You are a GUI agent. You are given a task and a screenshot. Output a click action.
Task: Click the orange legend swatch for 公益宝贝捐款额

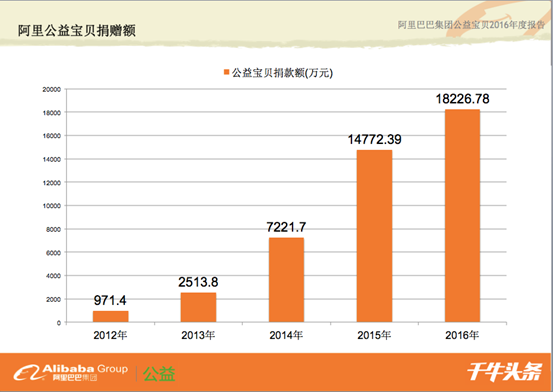point(226,72)
